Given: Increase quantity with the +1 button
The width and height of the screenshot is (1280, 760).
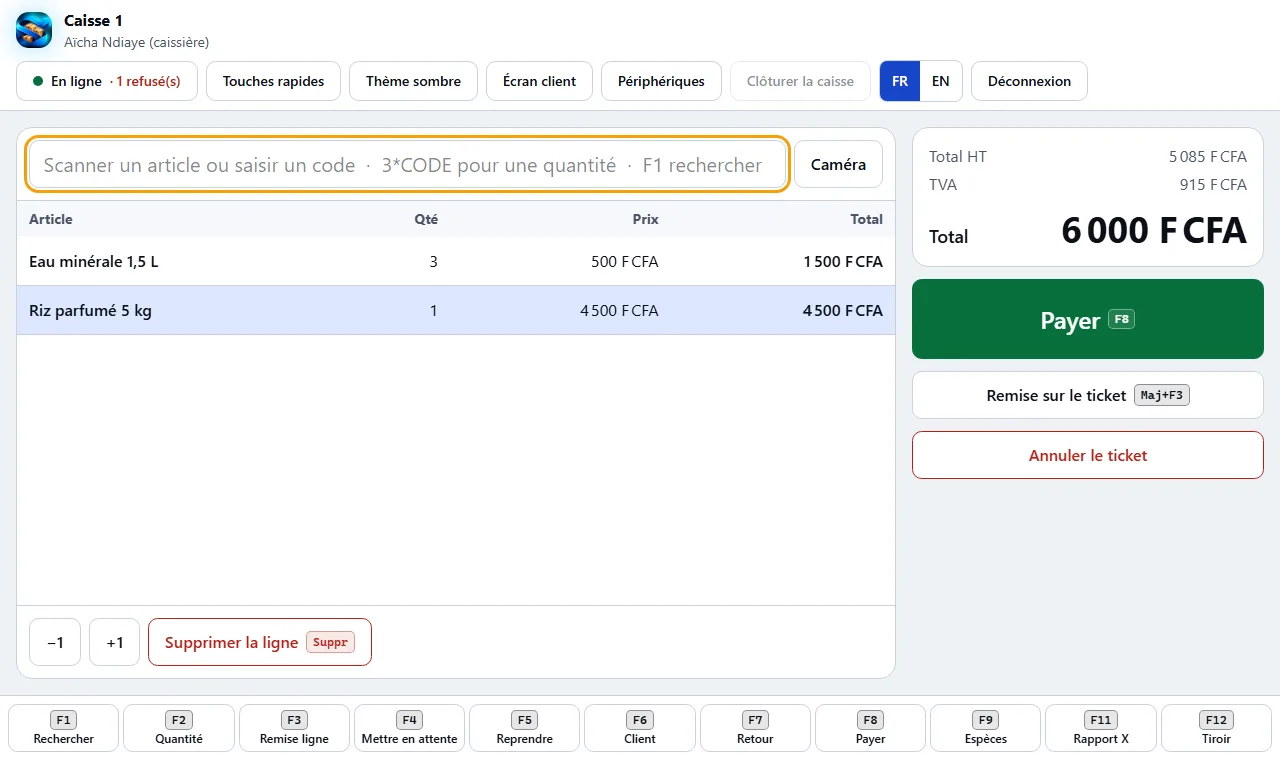Looking at the screenshot, I should click(x=115, y=642).
